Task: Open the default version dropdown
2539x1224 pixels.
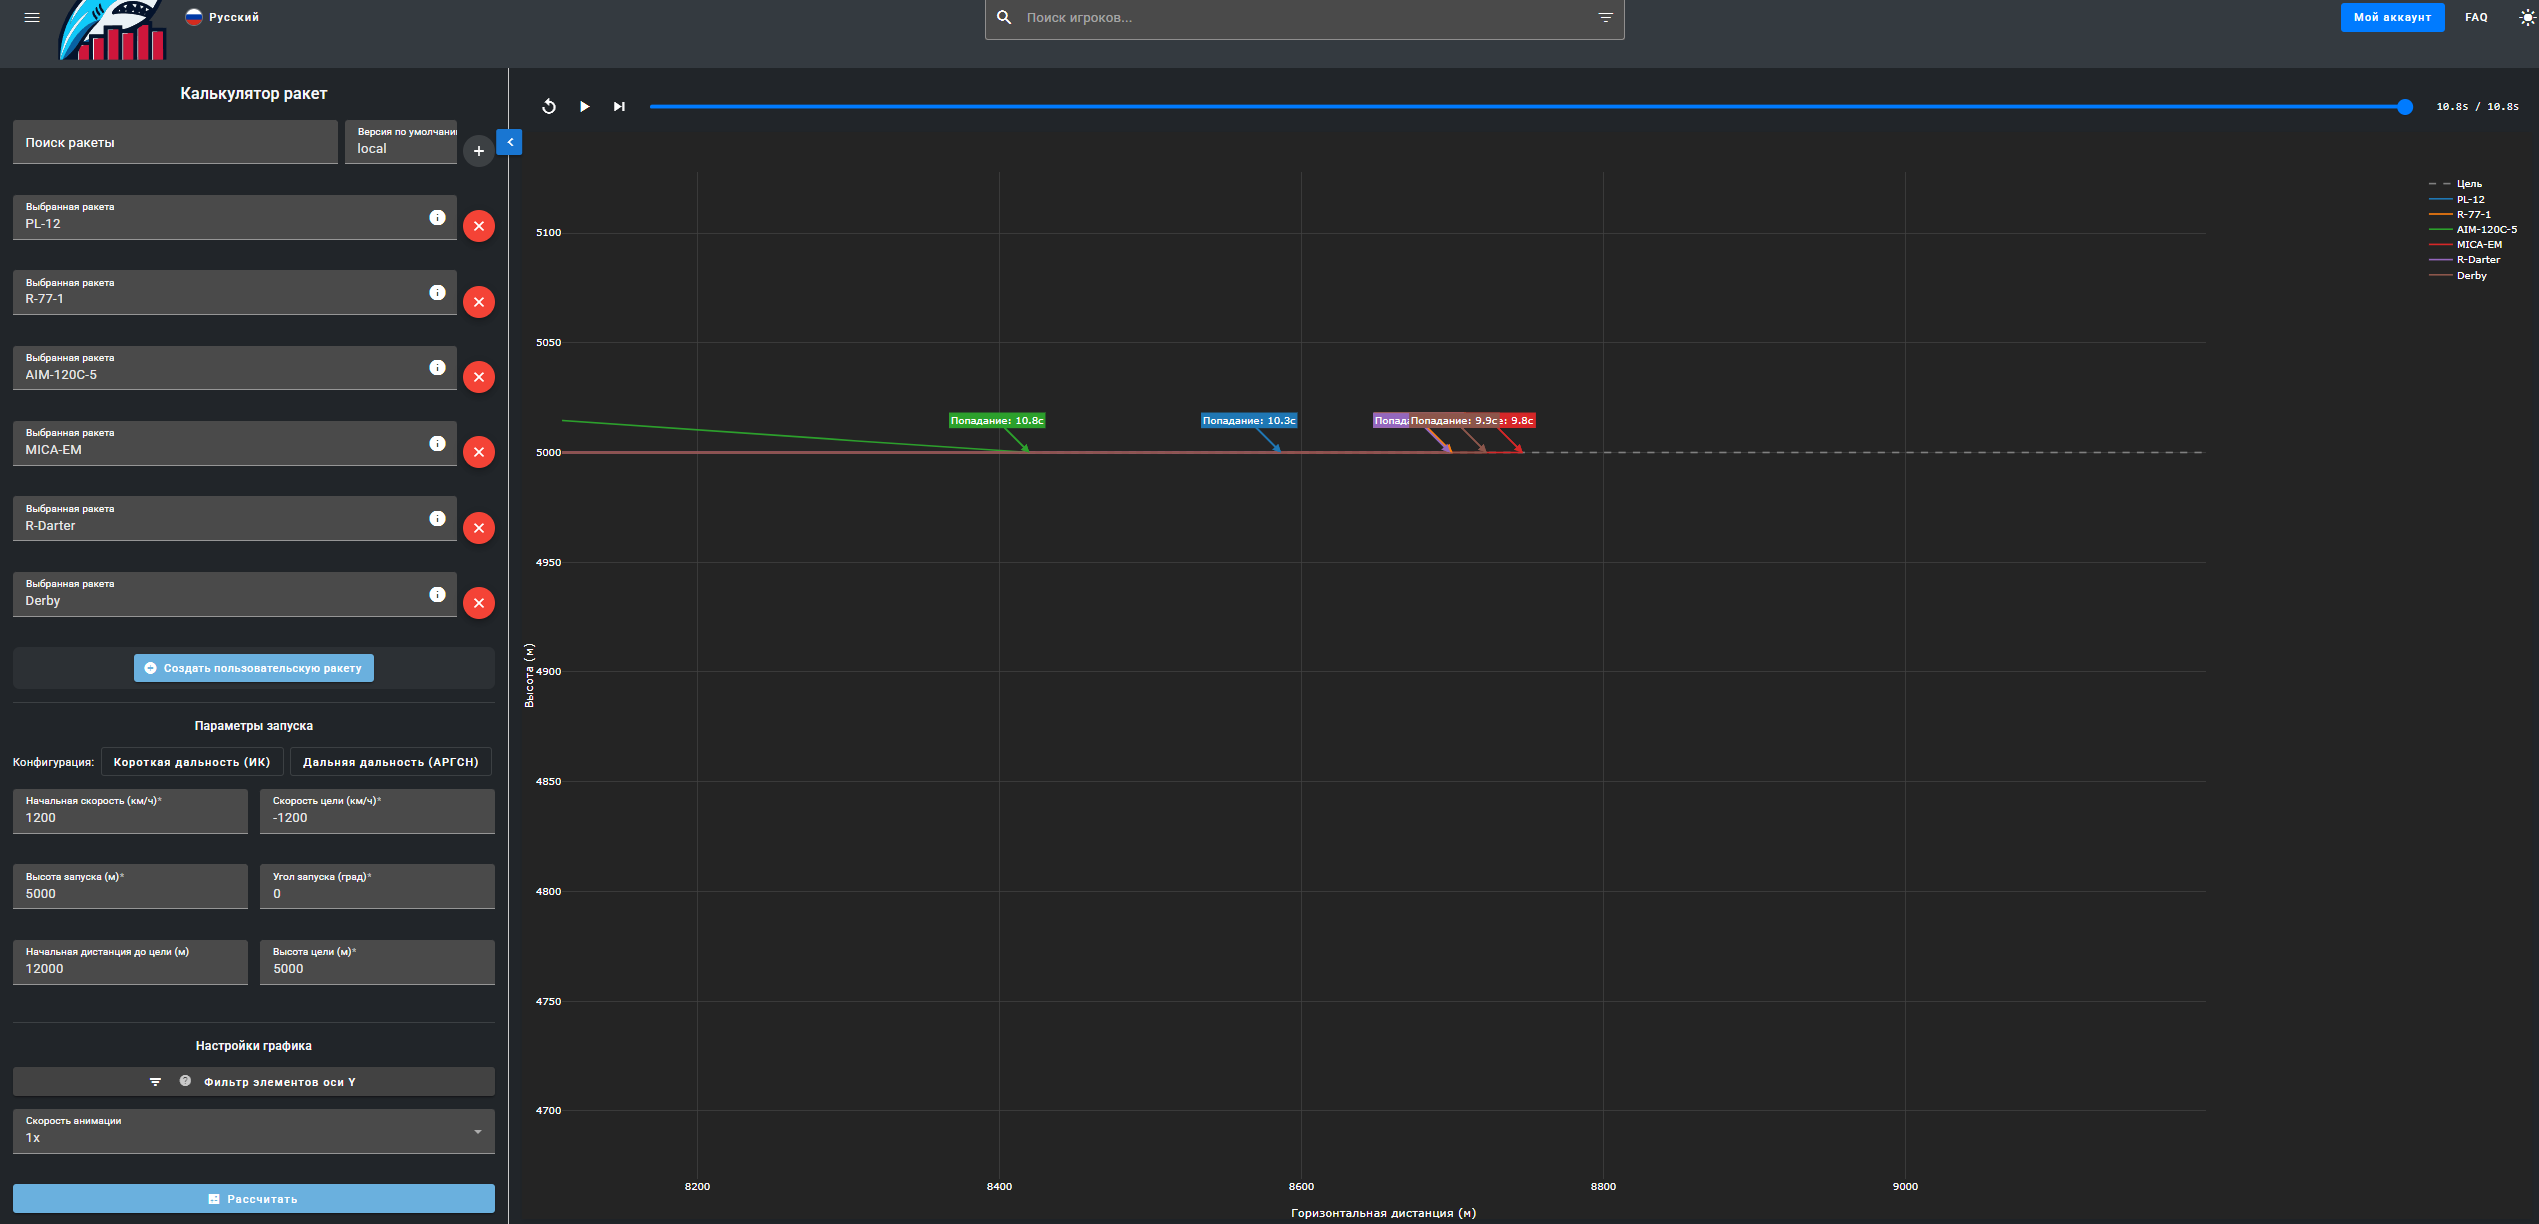Action: [x=401, y=142]
